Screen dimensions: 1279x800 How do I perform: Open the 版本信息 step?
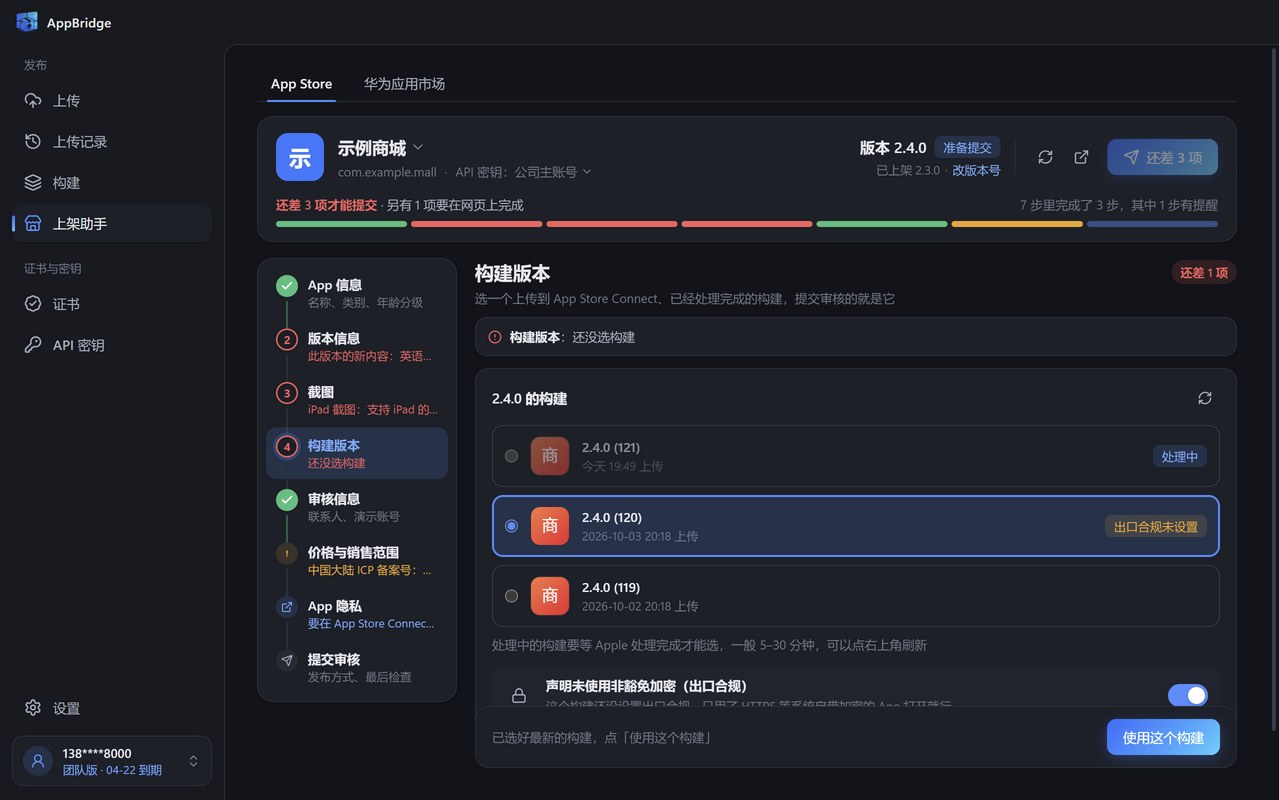coord(357,347)
